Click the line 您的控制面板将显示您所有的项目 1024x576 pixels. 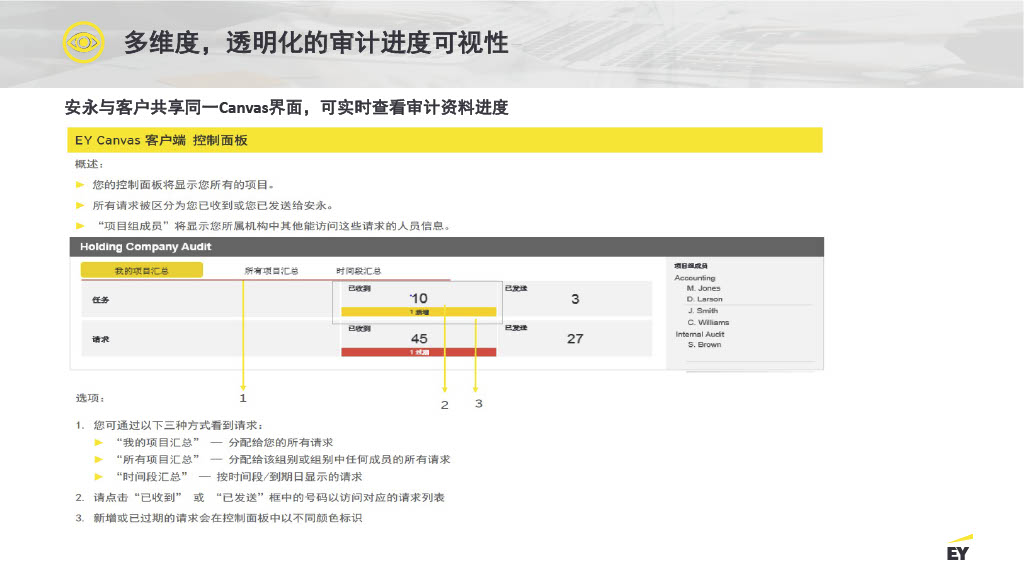(x=183, y=185)
